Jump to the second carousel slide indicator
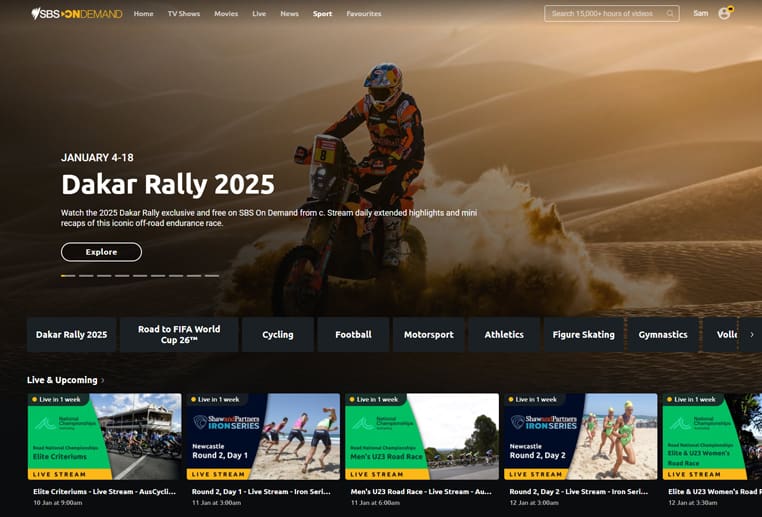The height and width of the screenshot is (517, 762). pos(86,276)
